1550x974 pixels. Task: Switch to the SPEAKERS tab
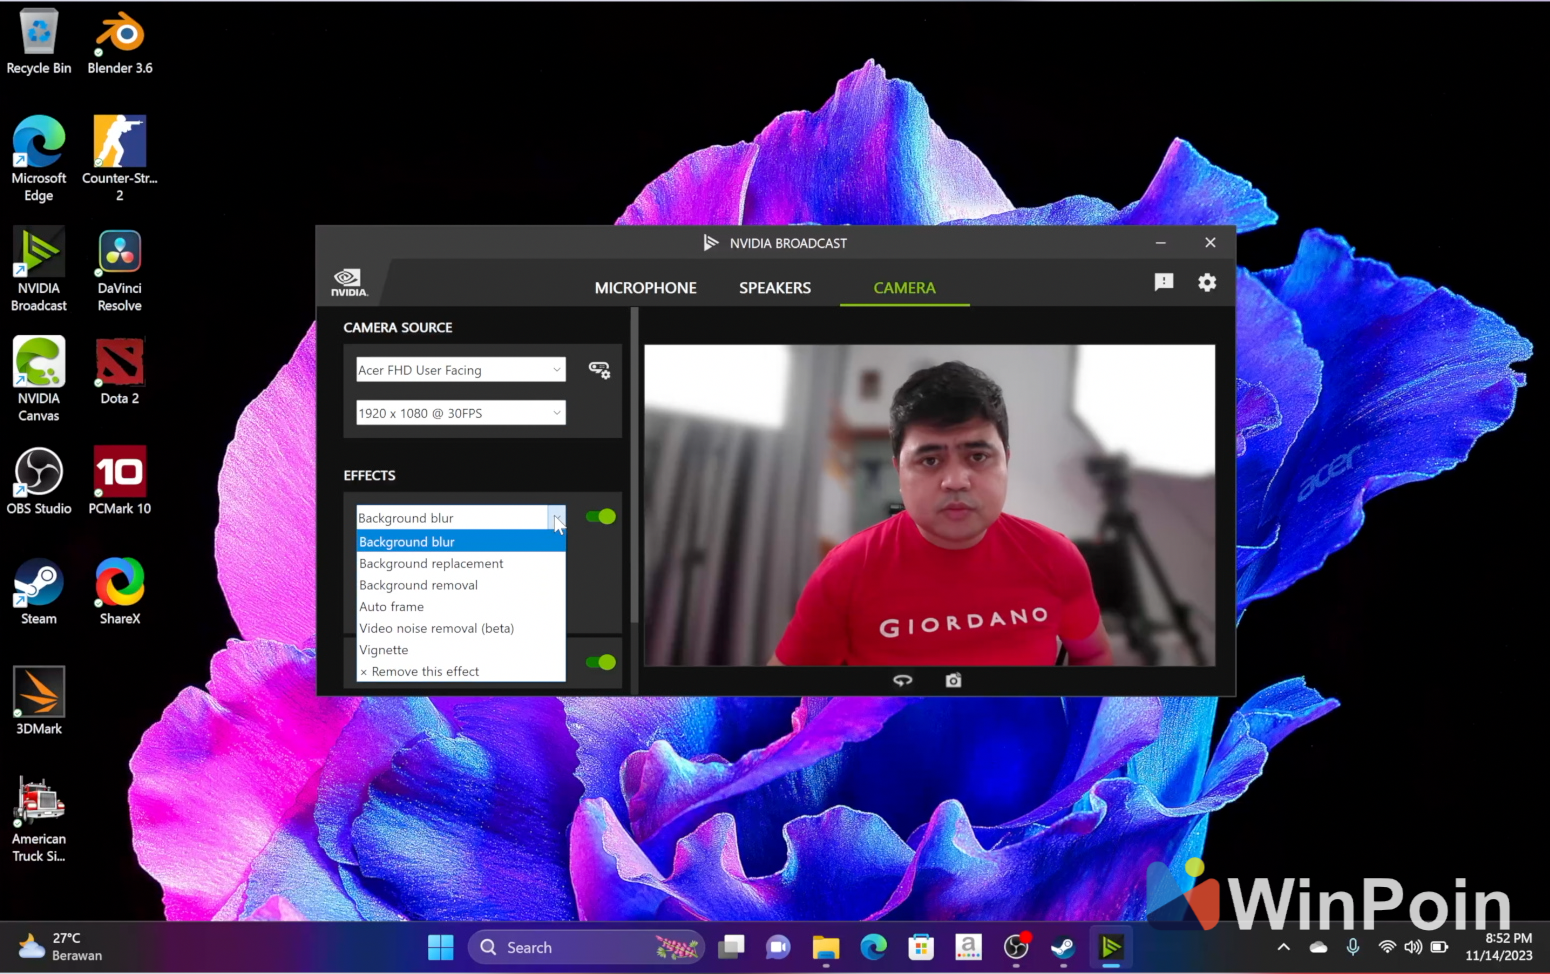click(x=775, y=288)
